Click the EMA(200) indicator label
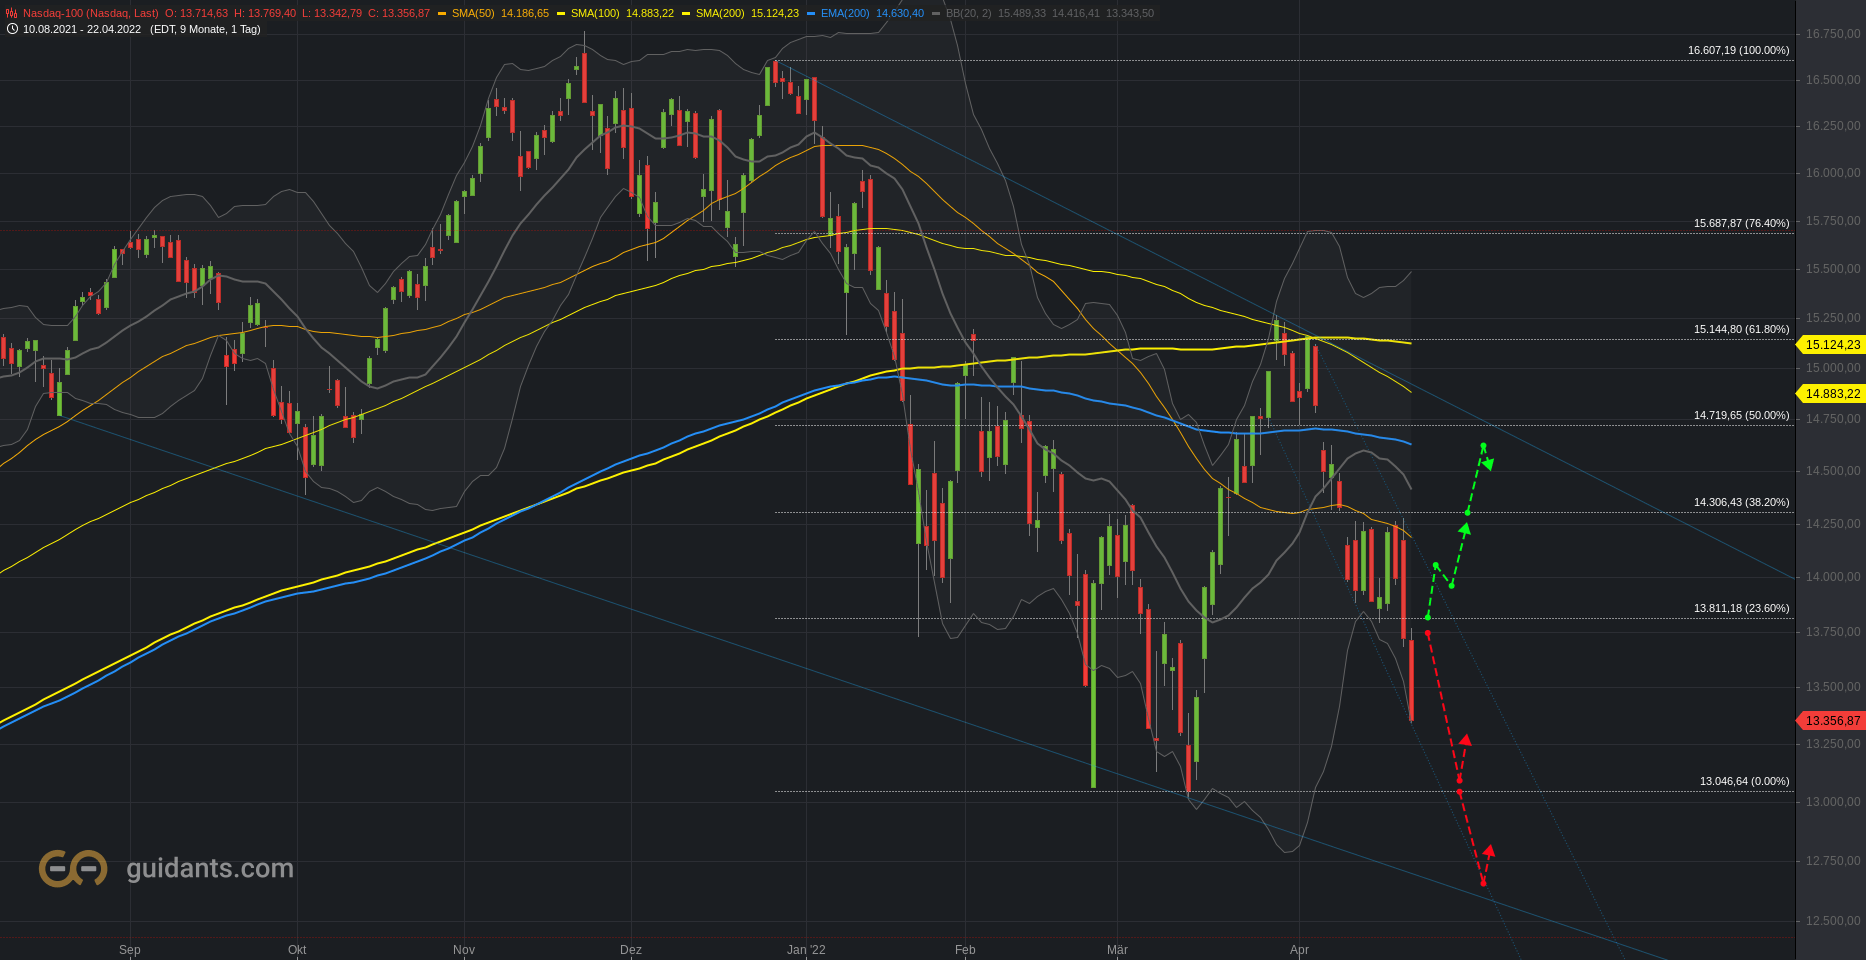 (x=845, y=14)
